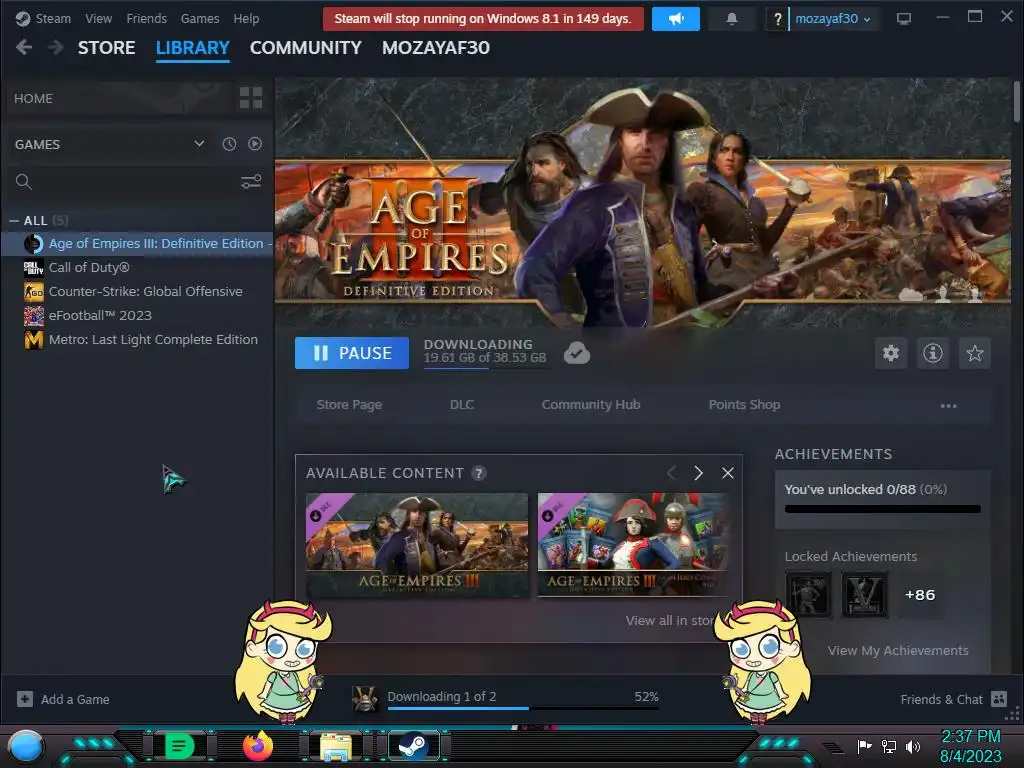Show next available content arrow
1024x768 pixels.
click(699, 473)
